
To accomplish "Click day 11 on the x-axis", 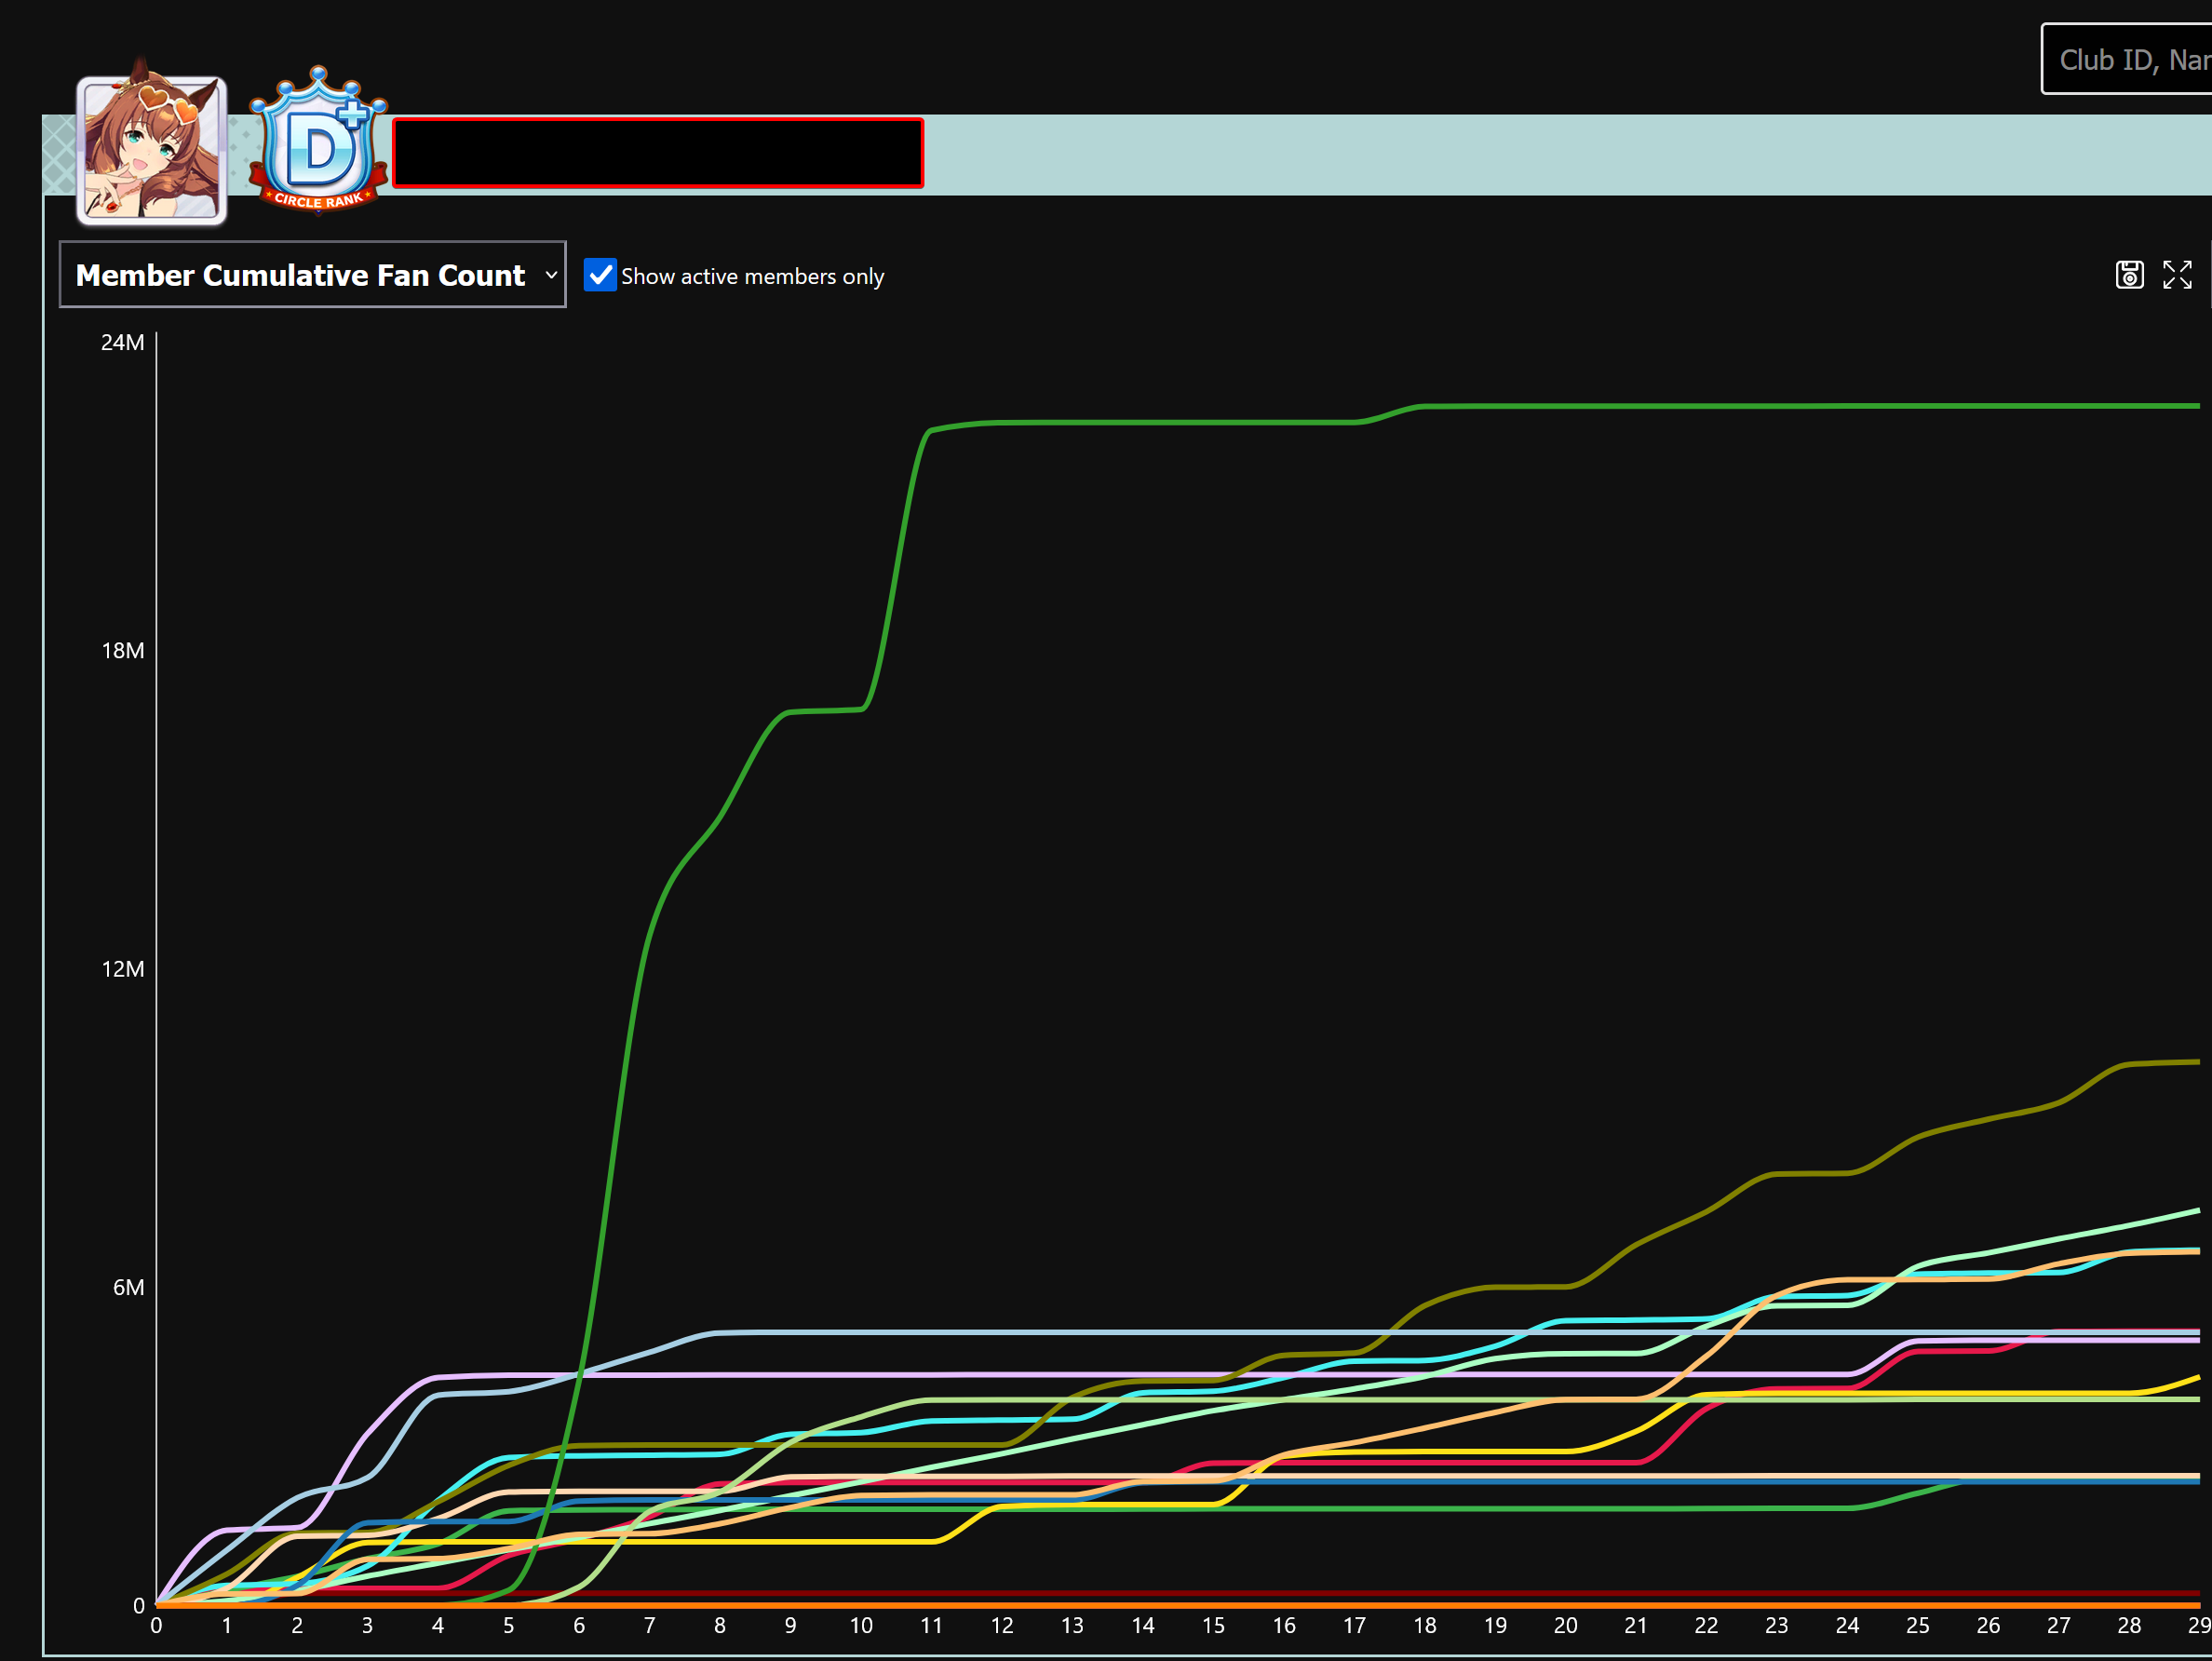I will (931, 1626).
